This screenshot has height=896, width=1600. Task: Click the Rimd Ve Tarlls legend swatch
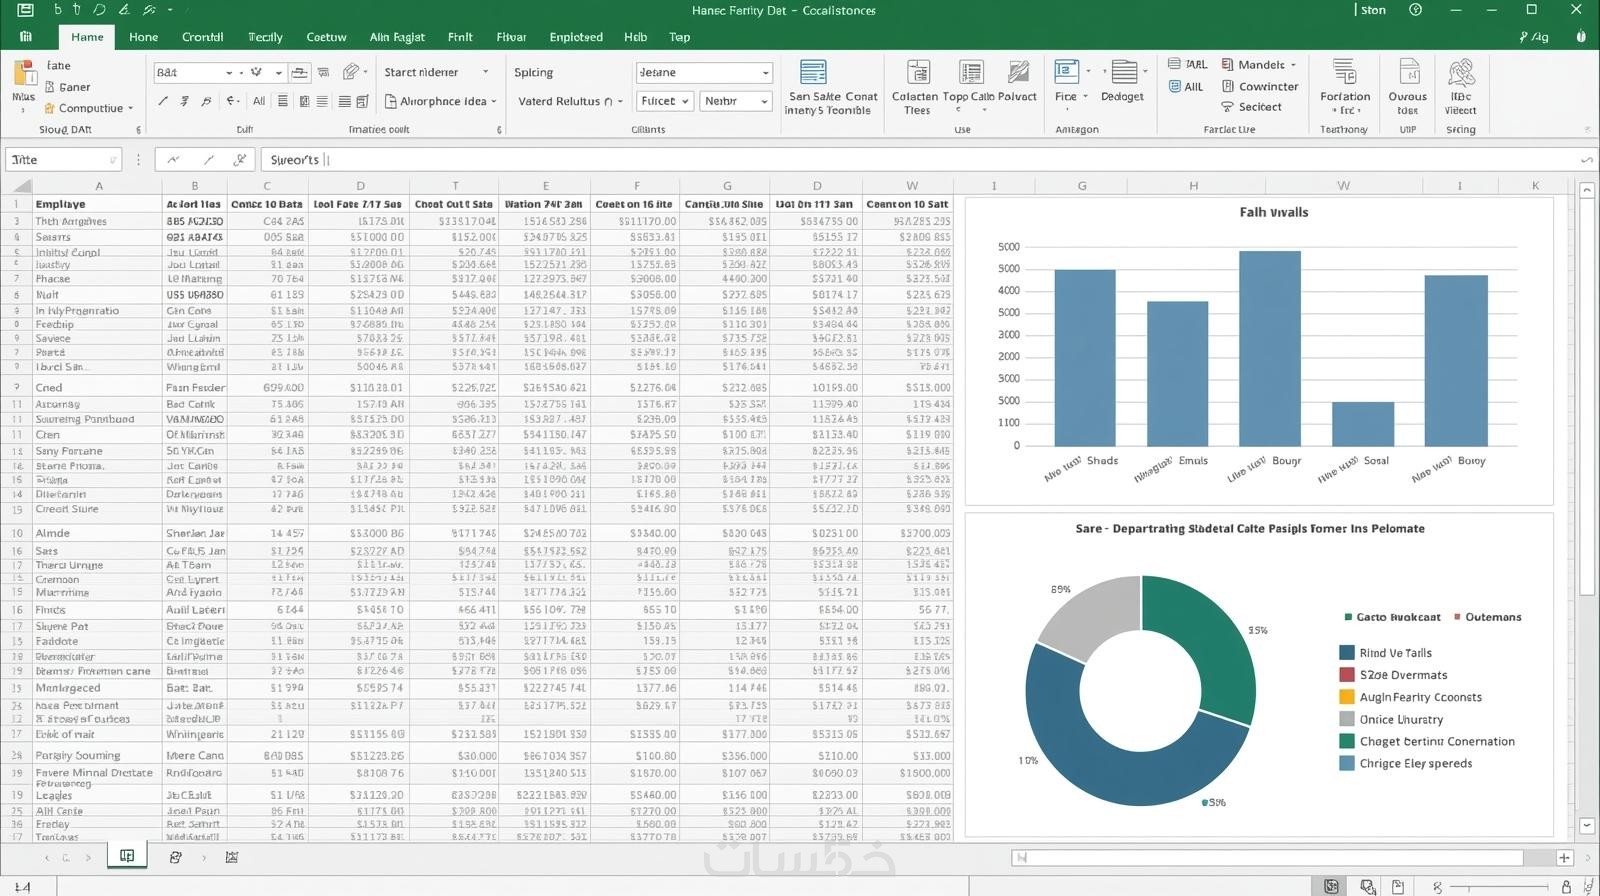click(1347, 653)
